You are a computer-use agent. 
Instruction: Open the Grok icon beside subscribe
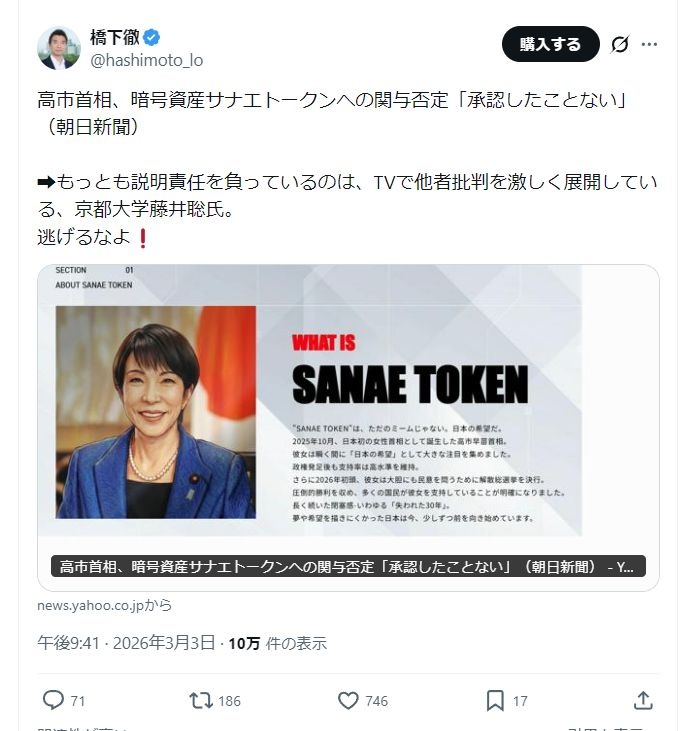(x=619, y=44)
